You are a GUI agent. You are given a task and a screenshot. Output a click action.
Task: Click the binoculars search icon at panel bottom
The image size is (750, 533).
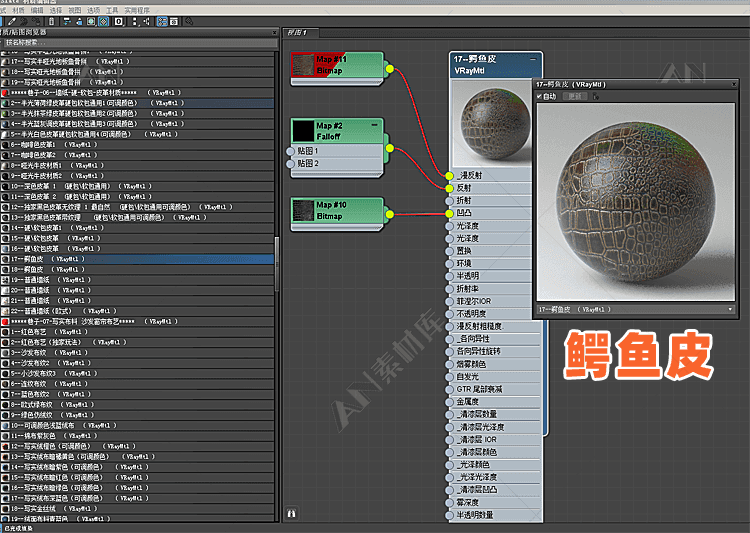coord(292,511)
